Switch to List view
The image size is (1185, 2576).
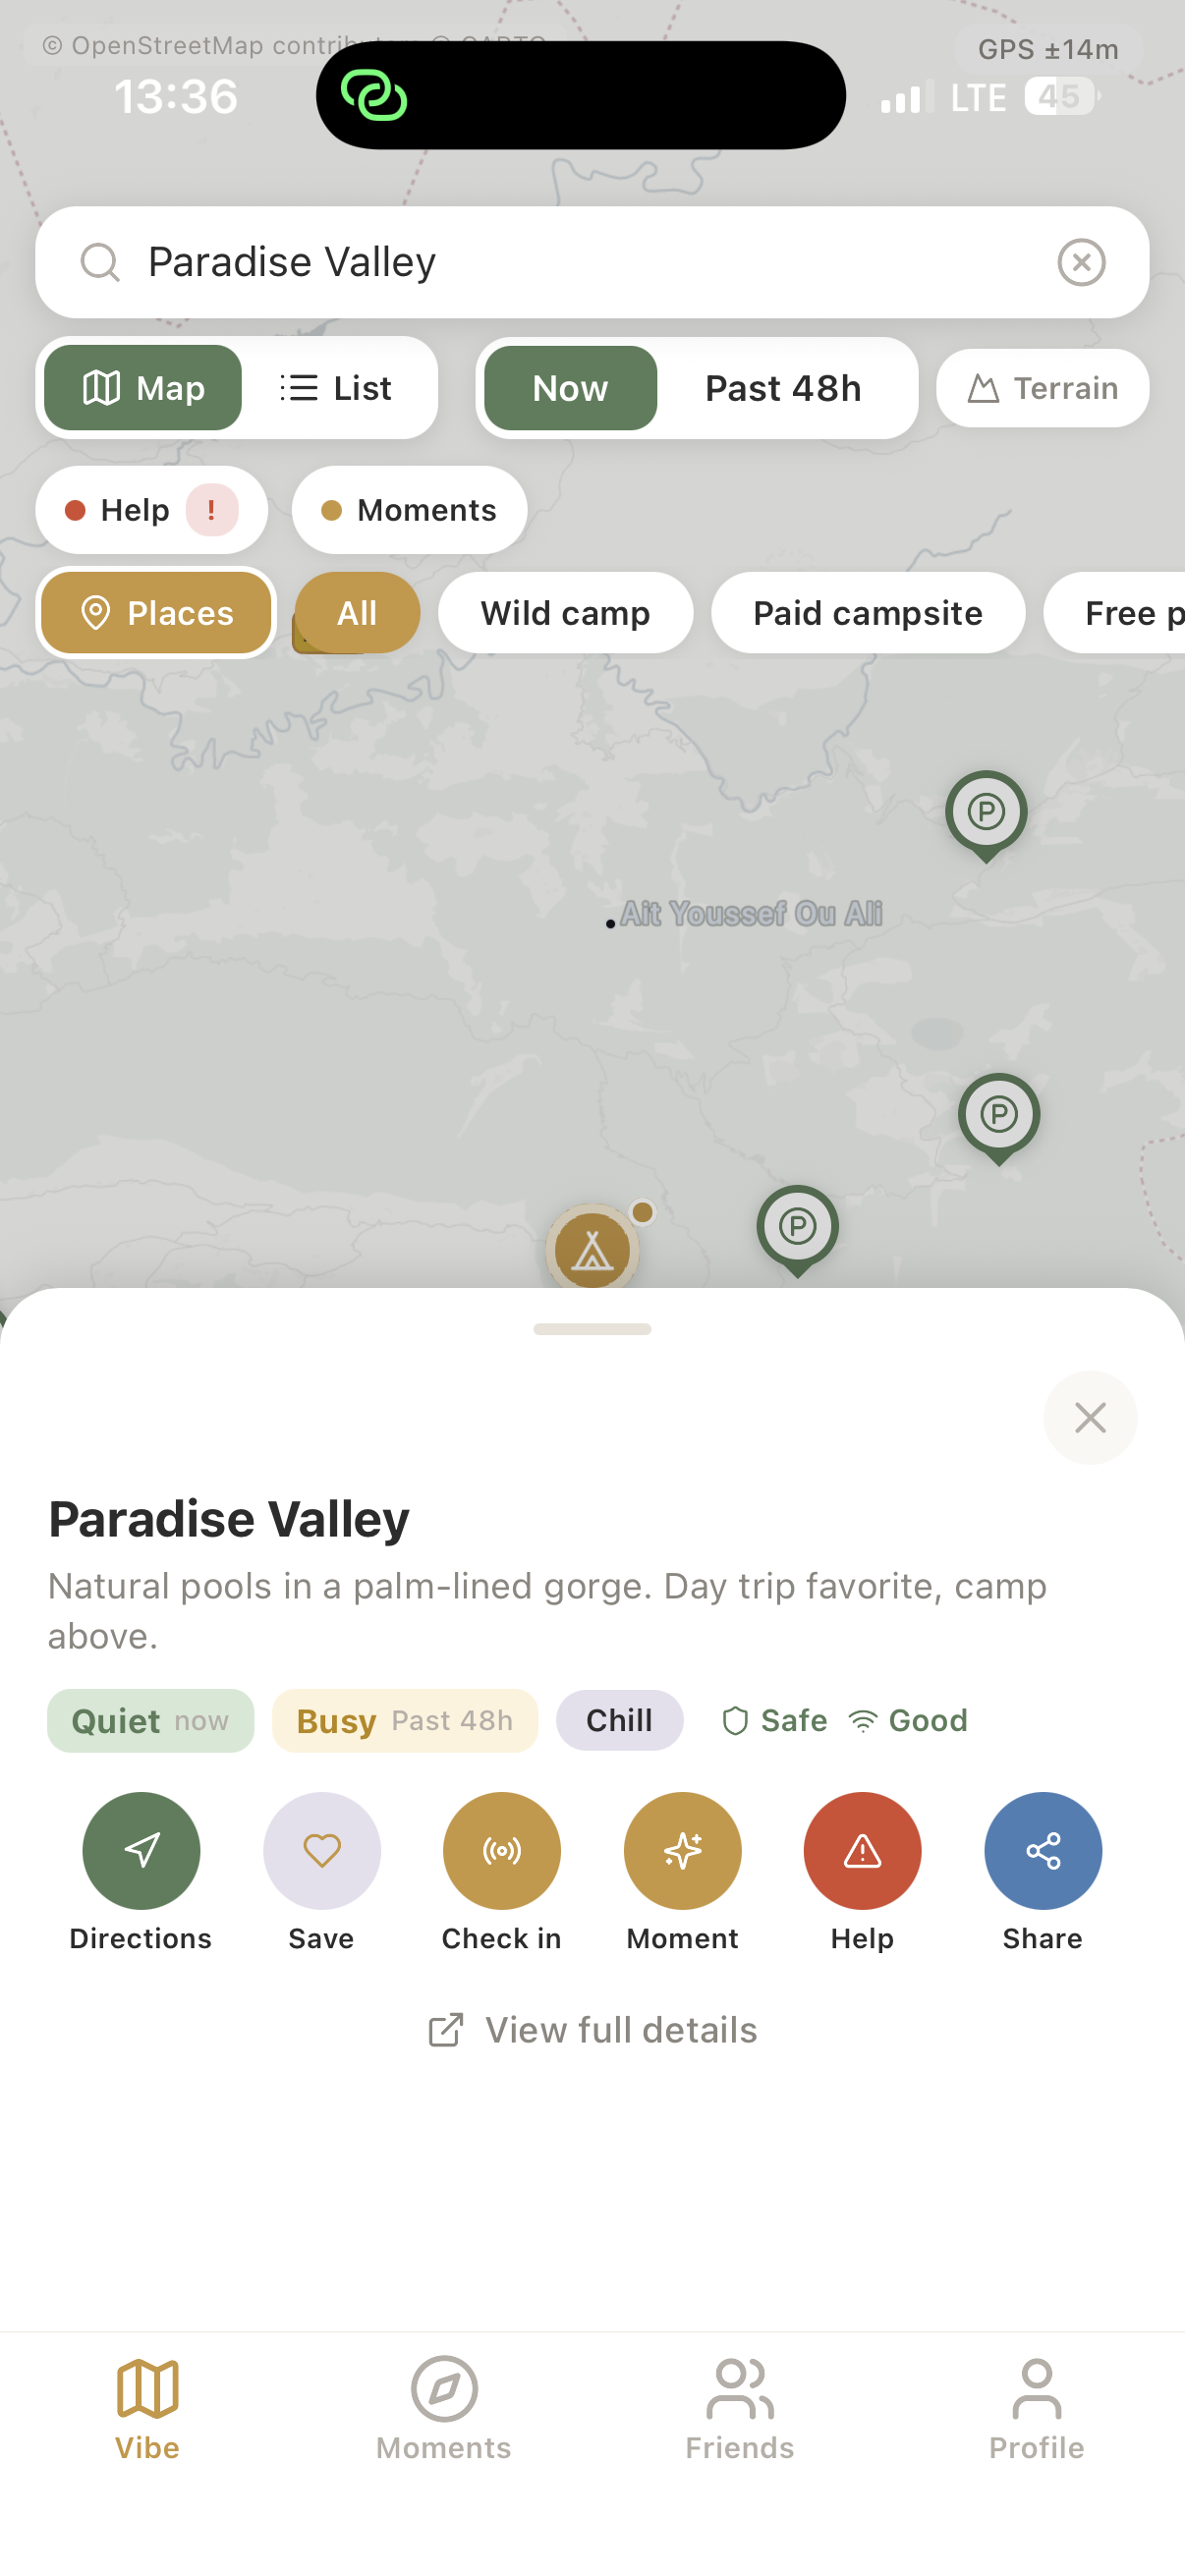pos(337,388)
